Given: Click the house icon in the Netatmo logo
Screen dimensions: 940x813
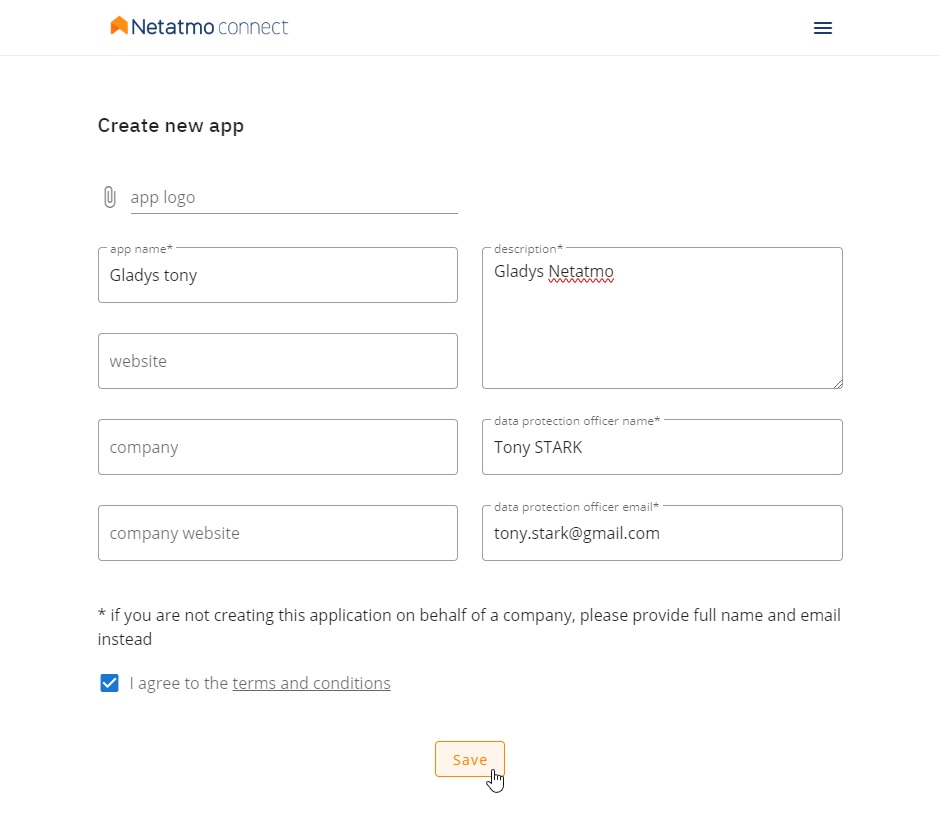Looking at the screenshot, I should click(x=119, y=26).
